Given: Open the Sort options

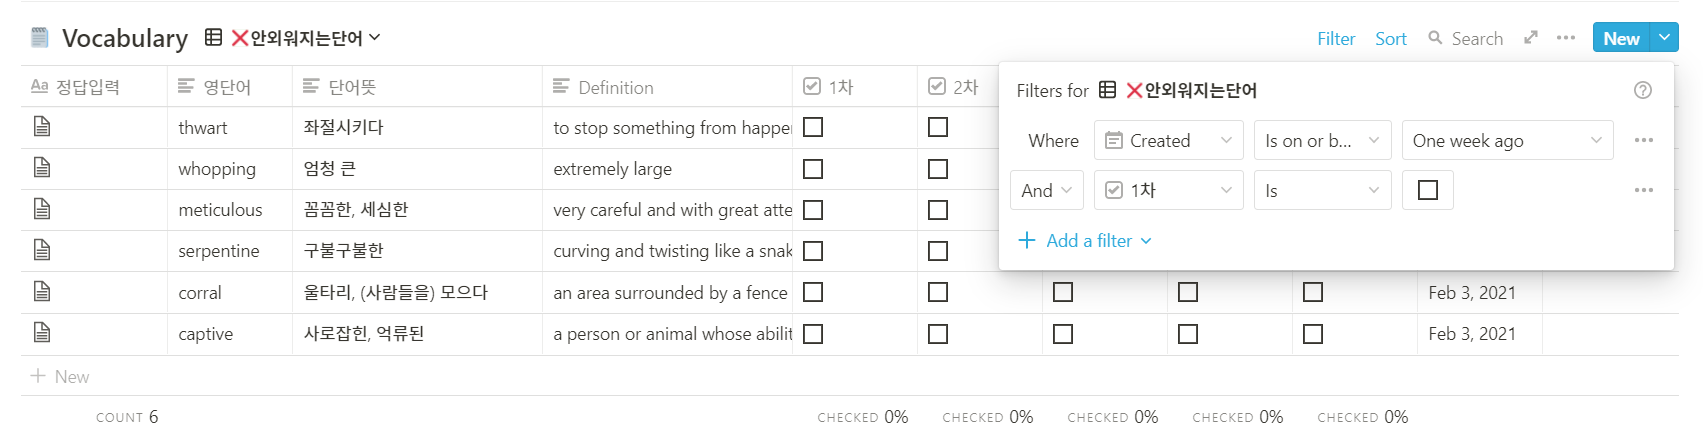Looking at the screenshot, I should 1391,39.
